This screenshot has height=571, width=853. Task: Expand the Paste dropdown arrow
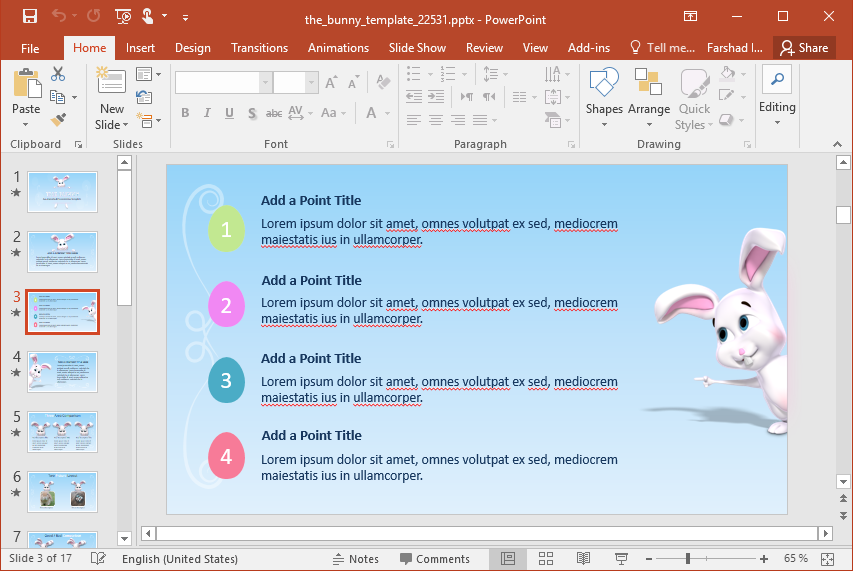pos(26,125)
